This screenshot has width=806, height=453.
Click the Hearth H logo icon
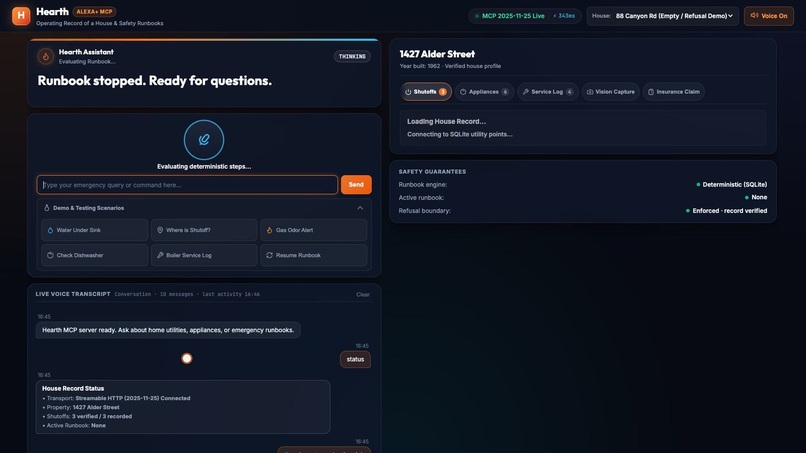coord(21,16)
